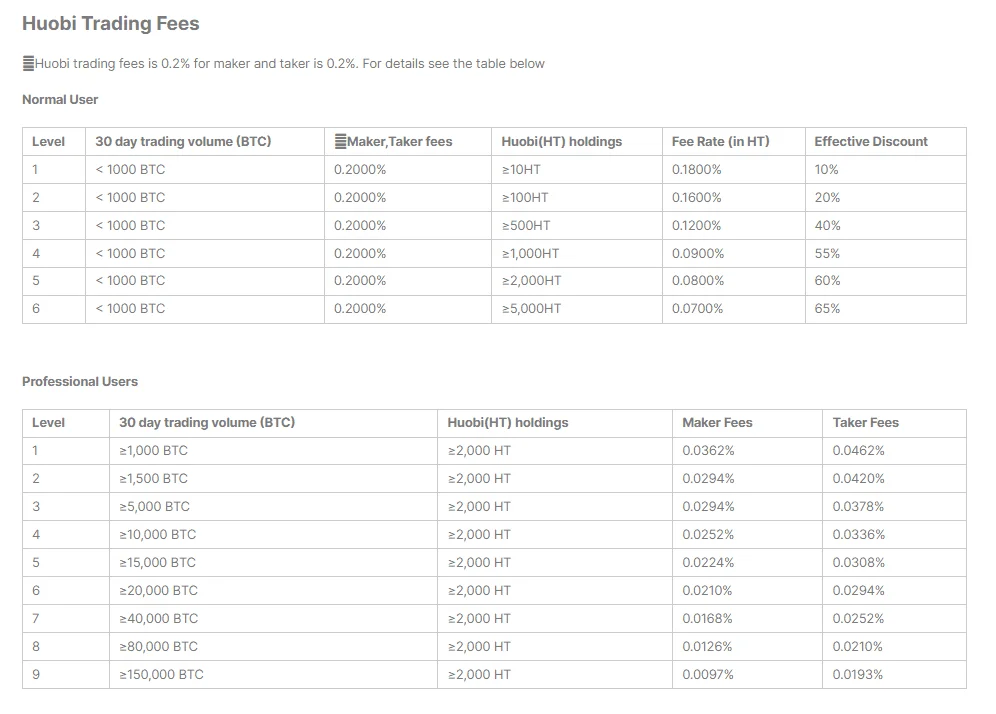Click the 55% effective discount cell
Image resolution: width=996 pixels, height=714 pixels.
click(x=827, y=254)
